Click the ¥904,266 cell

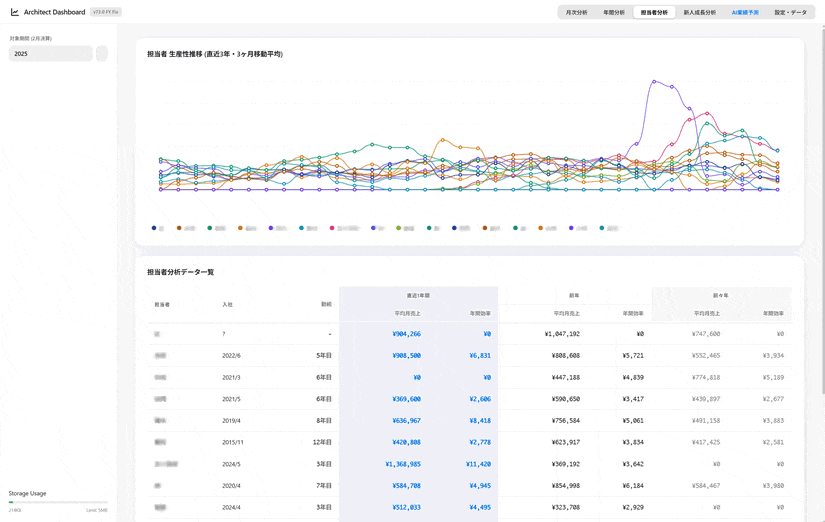(x=407, y=334)
